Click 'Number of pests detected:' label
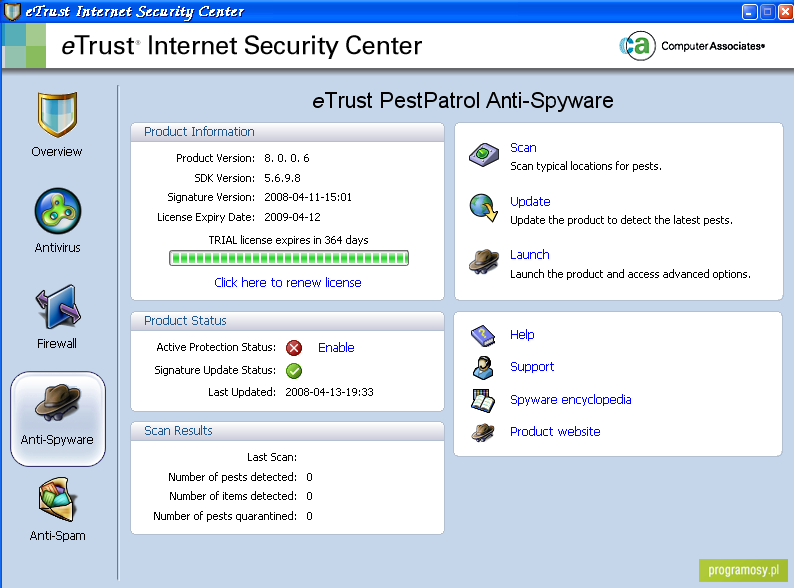This screenshot has height=588, width=794. click(x=232, y=477)
